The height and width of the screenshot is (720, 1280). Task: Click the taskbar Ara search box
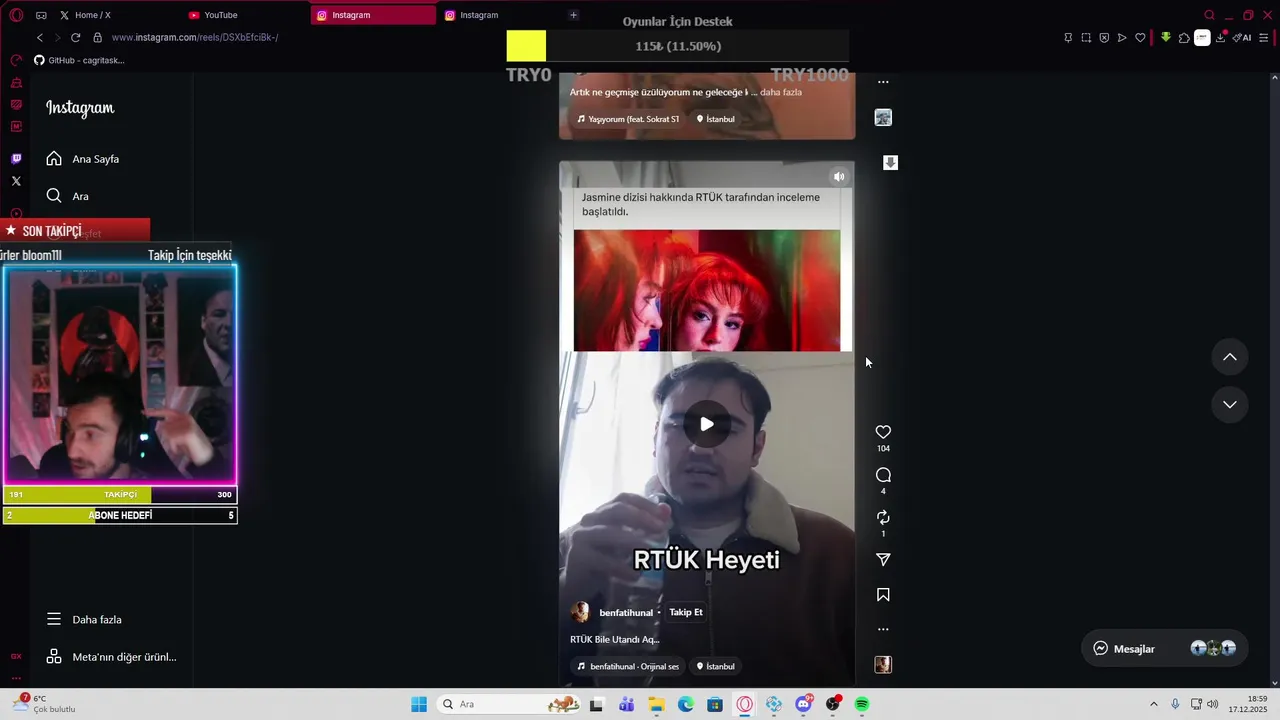510,704
